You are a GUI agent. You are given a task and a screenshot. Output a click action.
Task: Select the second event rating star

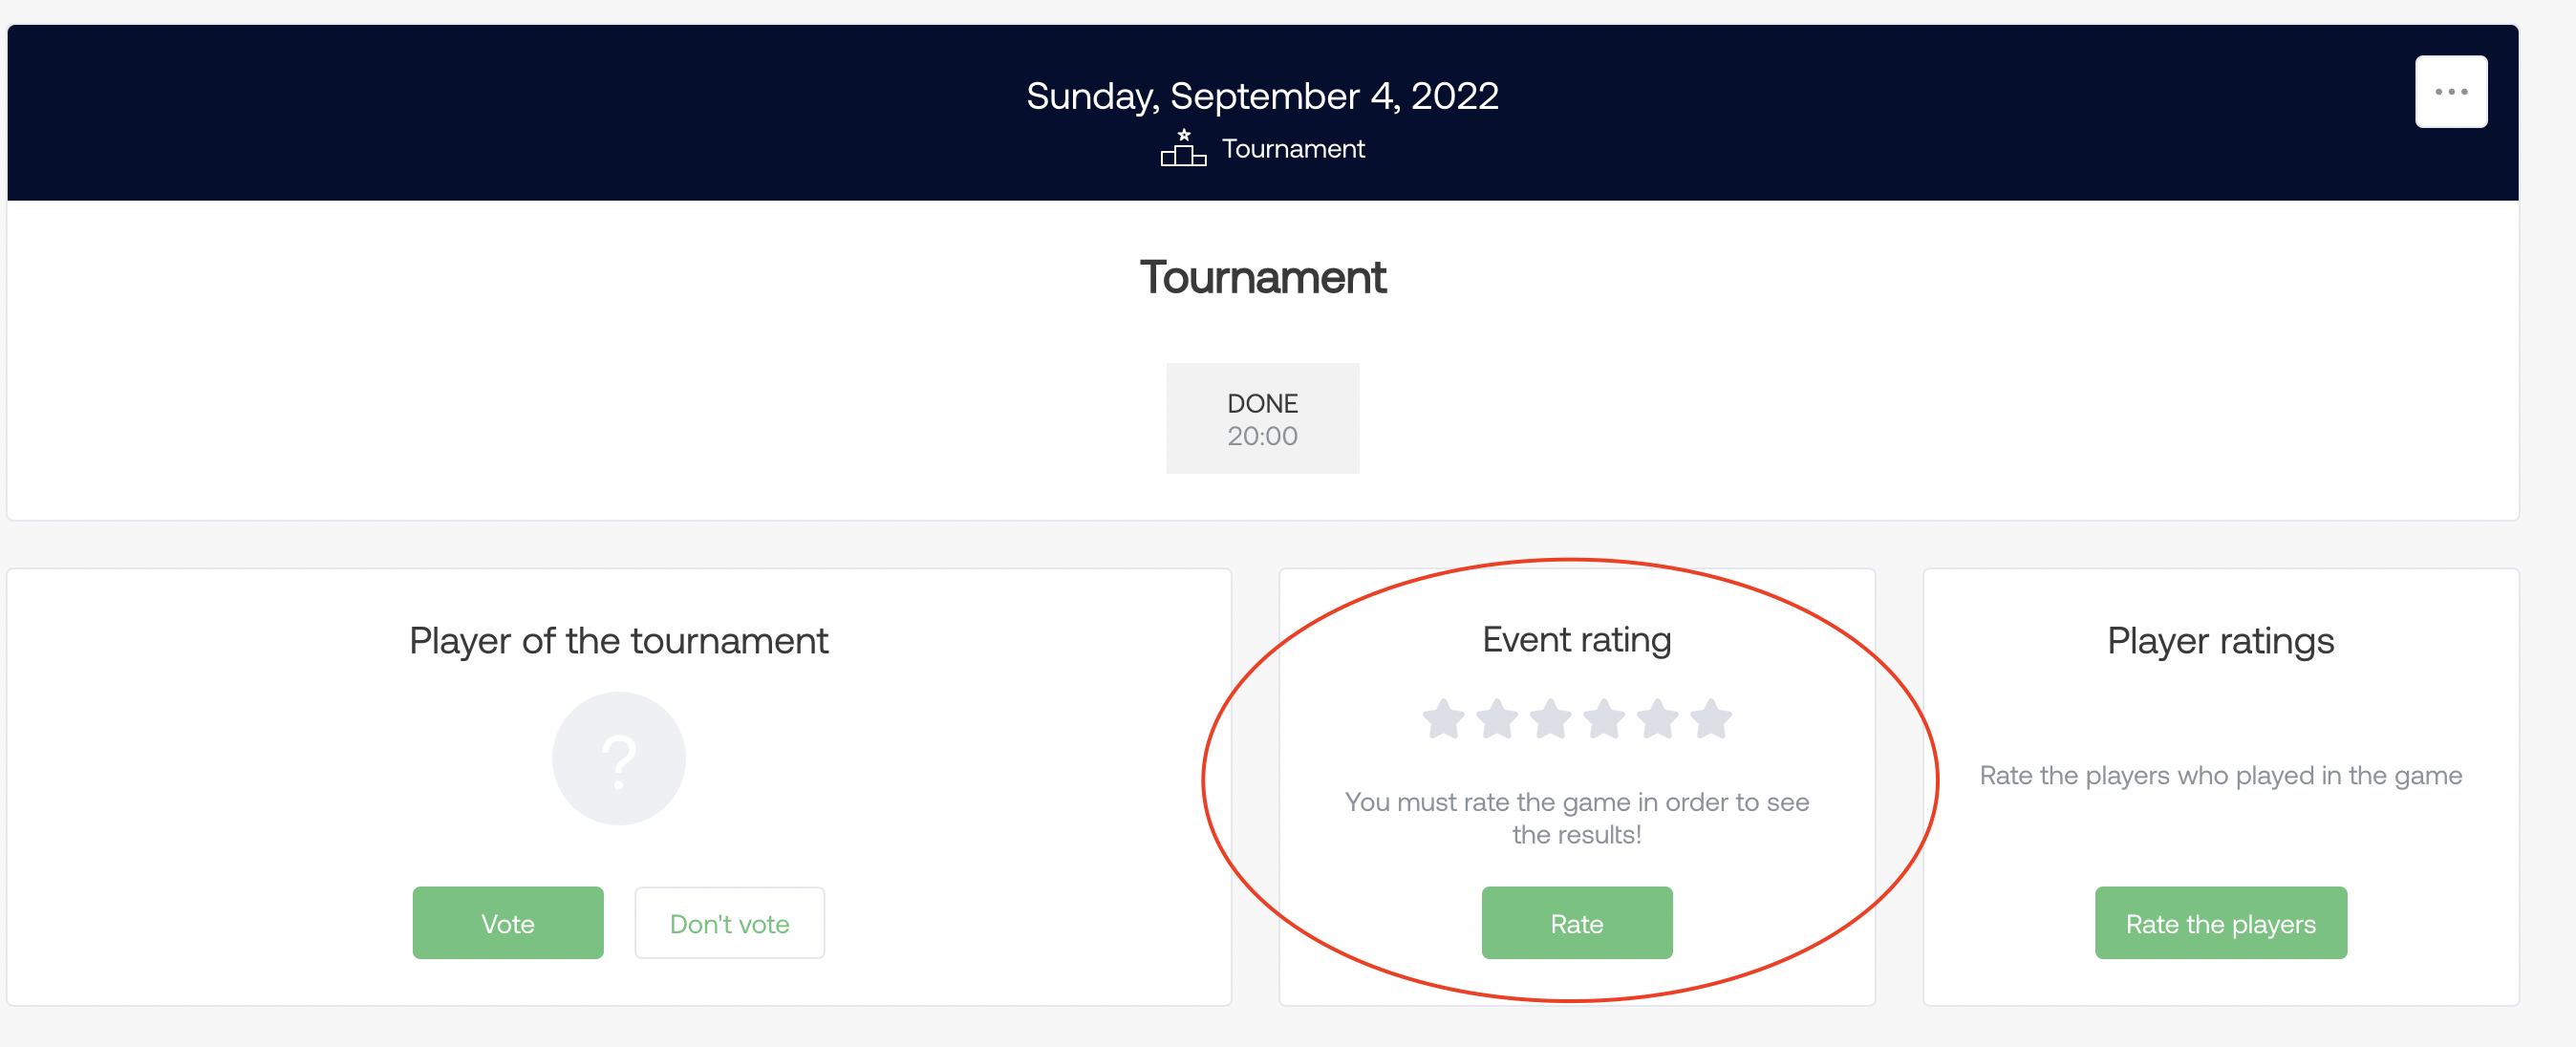click(1497, 719)
